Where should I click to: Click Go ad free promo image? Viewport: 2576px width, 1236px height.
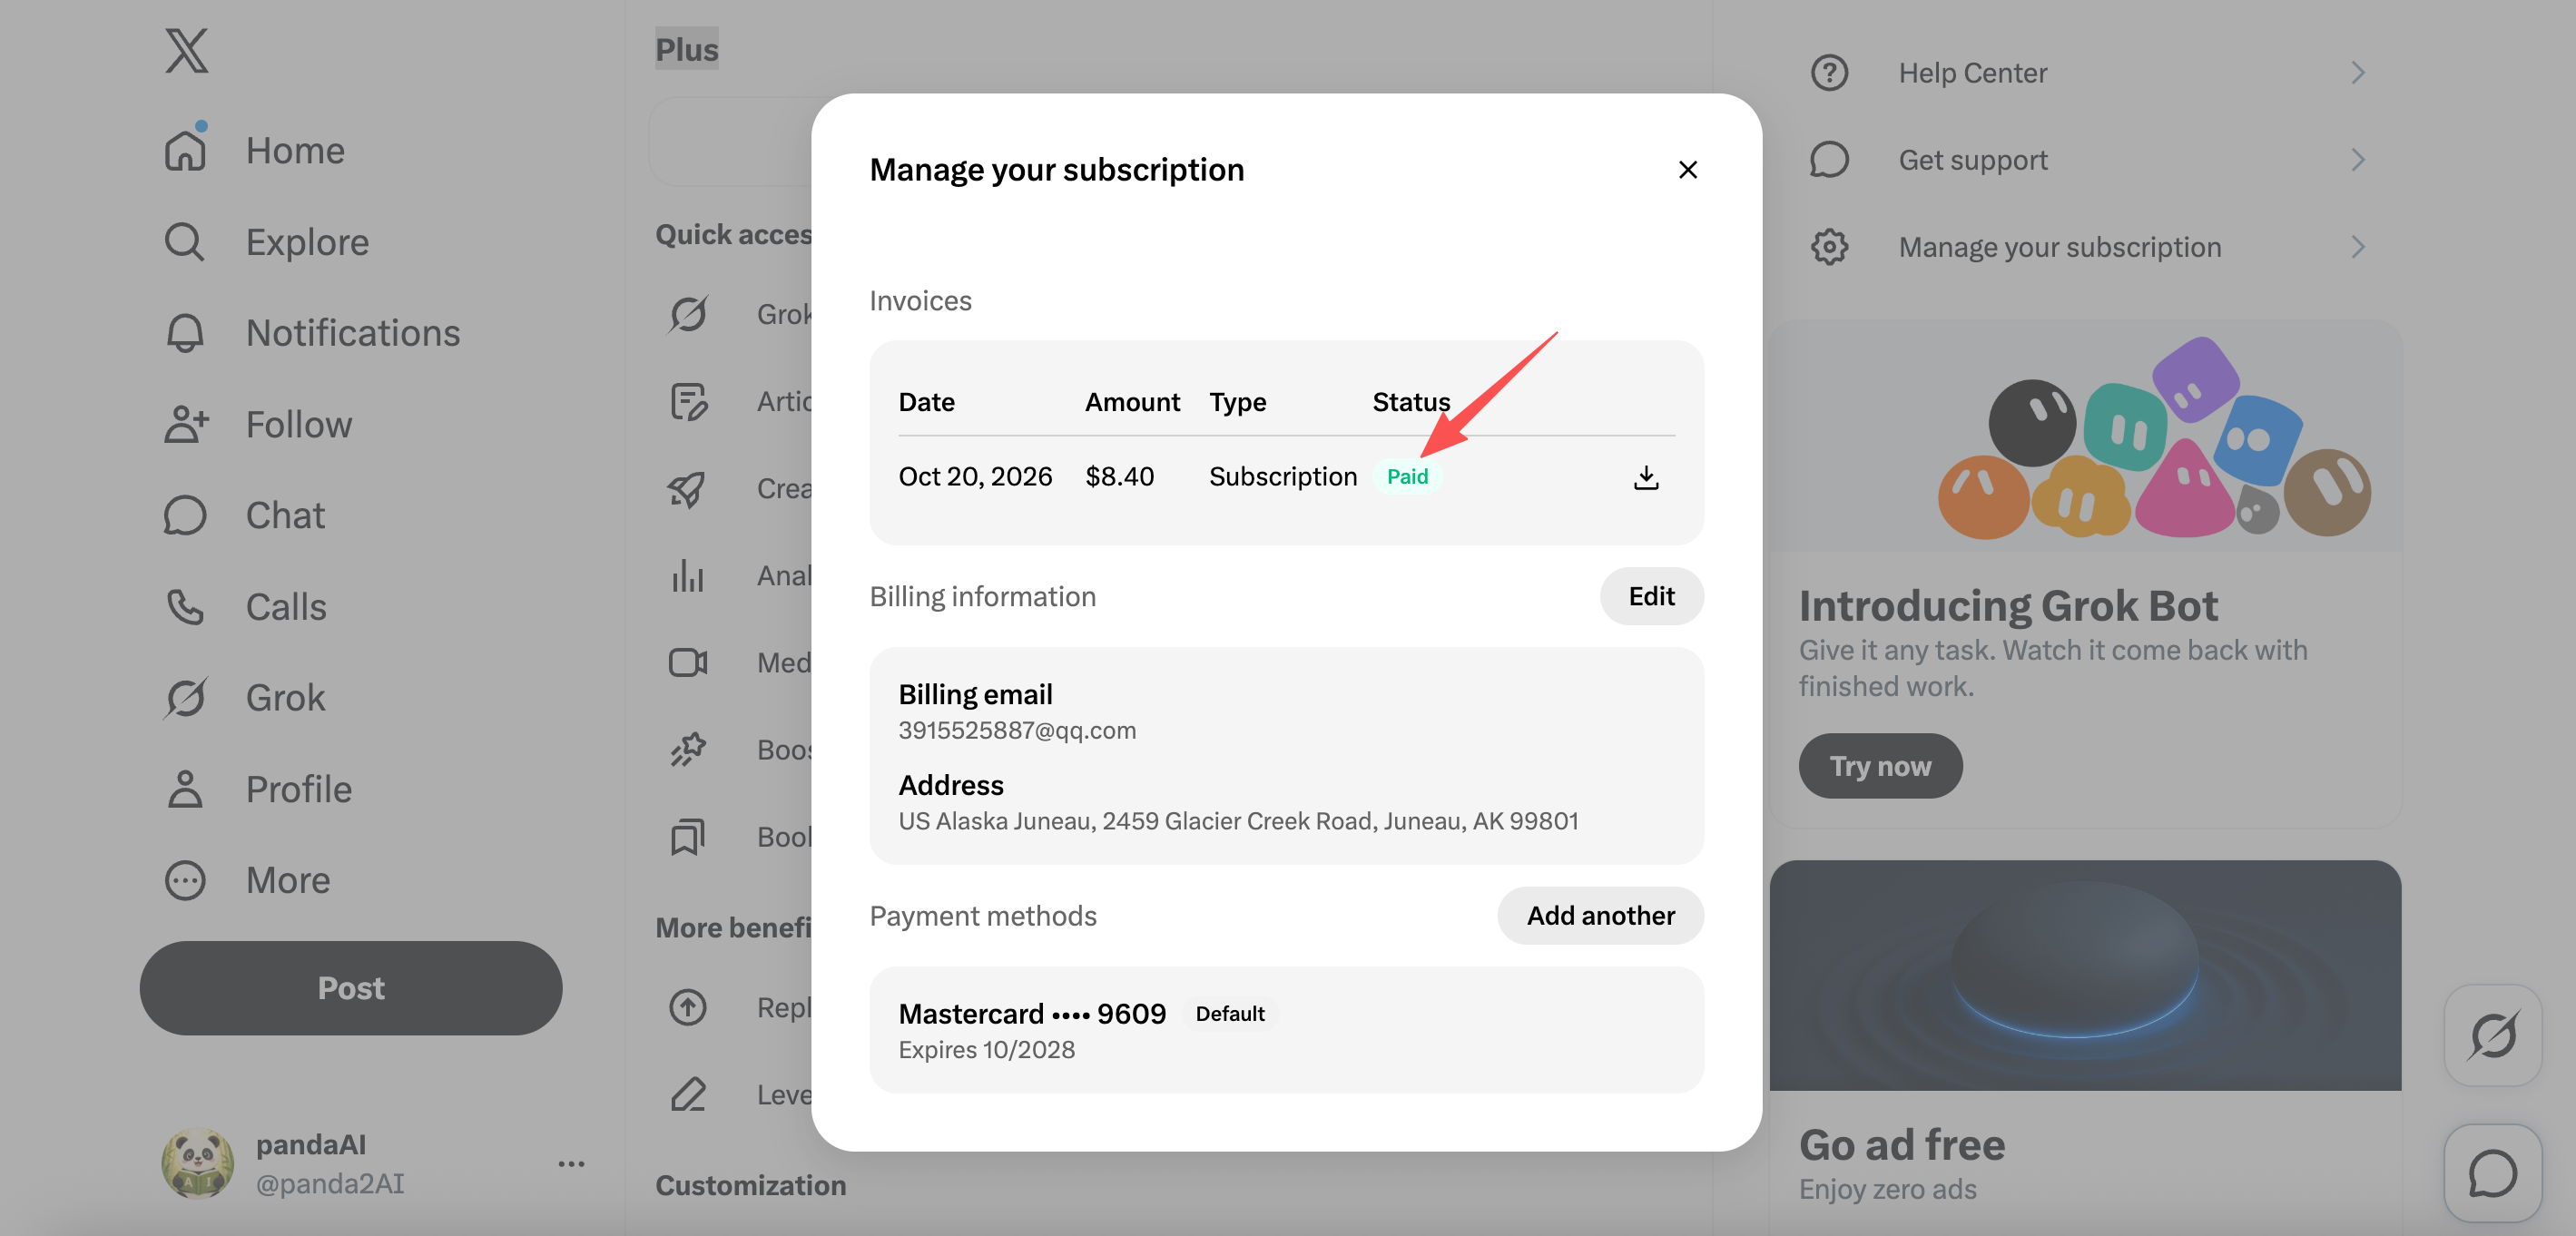click(2085, 976)
